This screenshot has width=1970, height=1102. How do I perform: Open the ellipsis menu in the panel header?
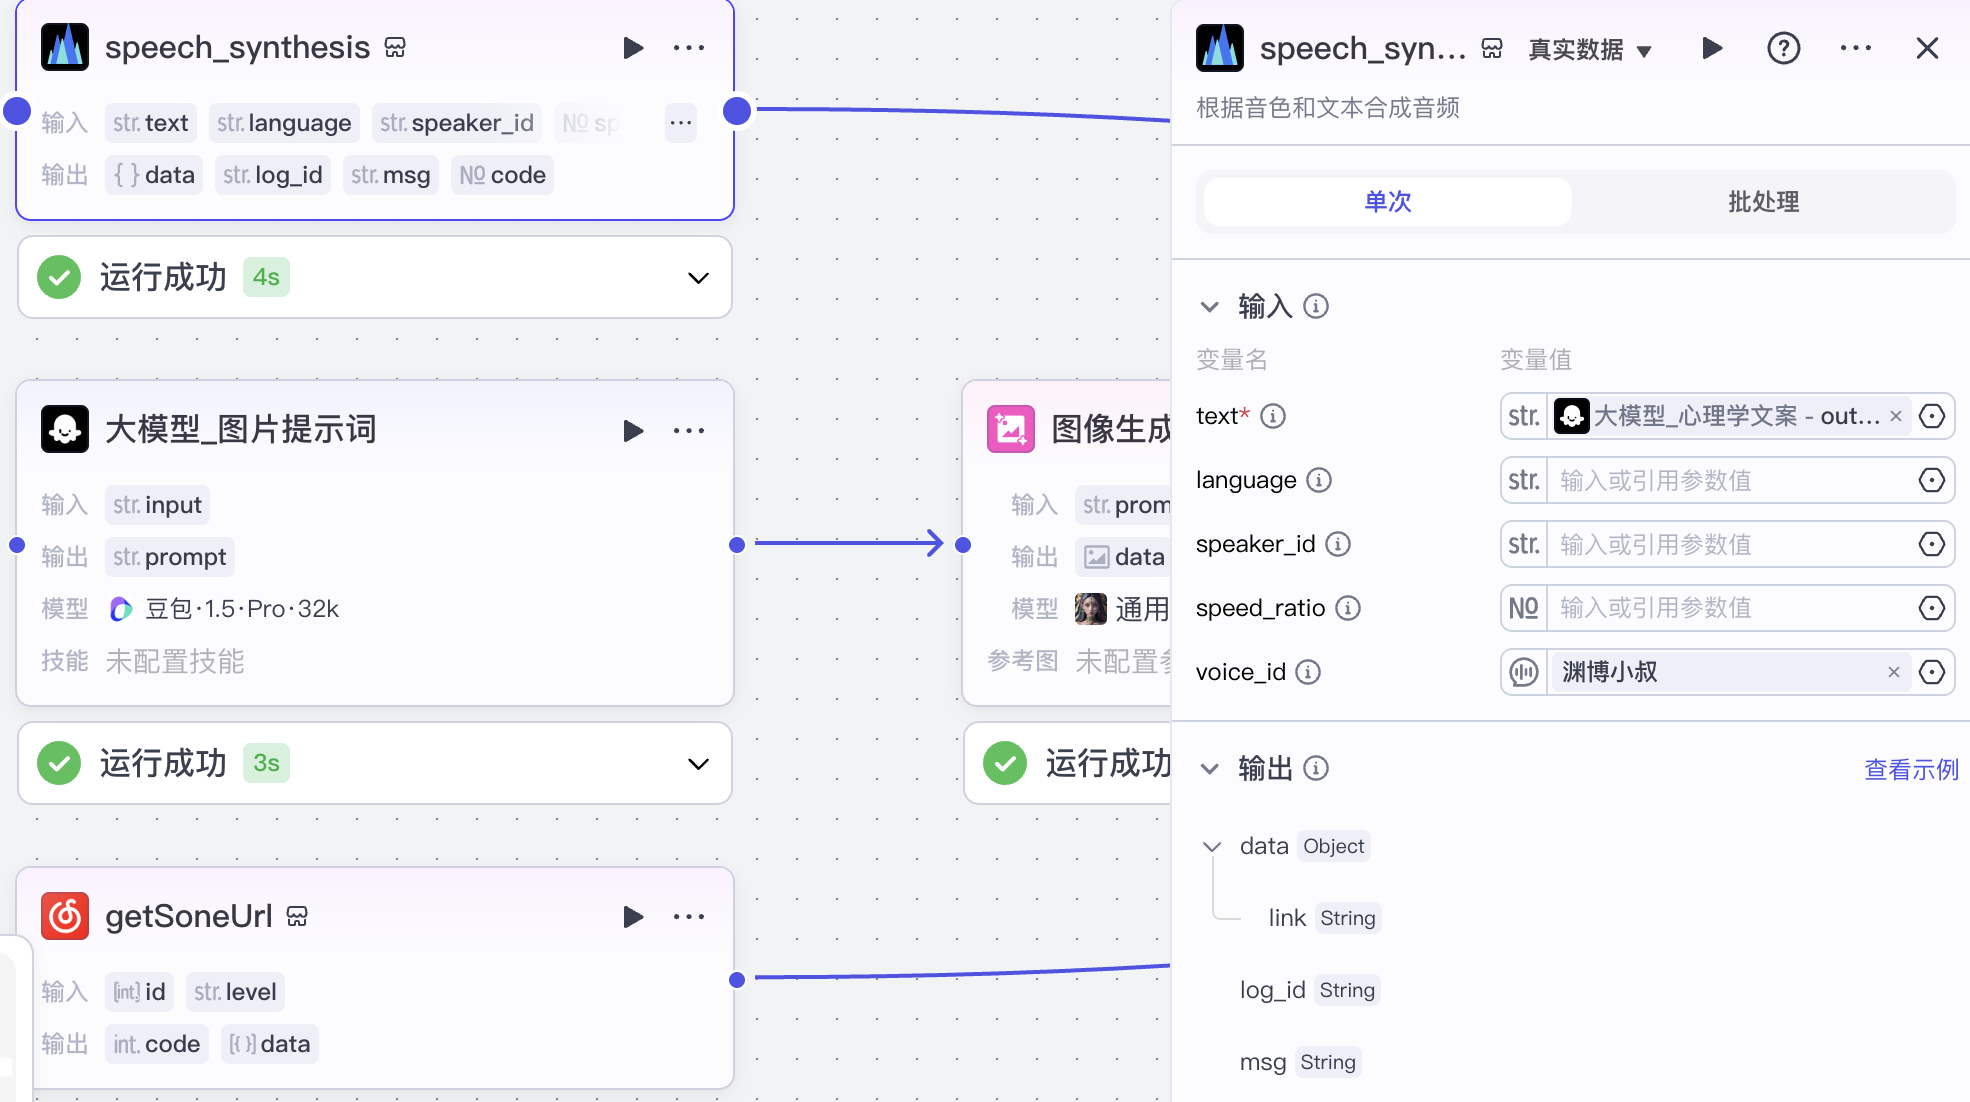(x=1856, y=47)
